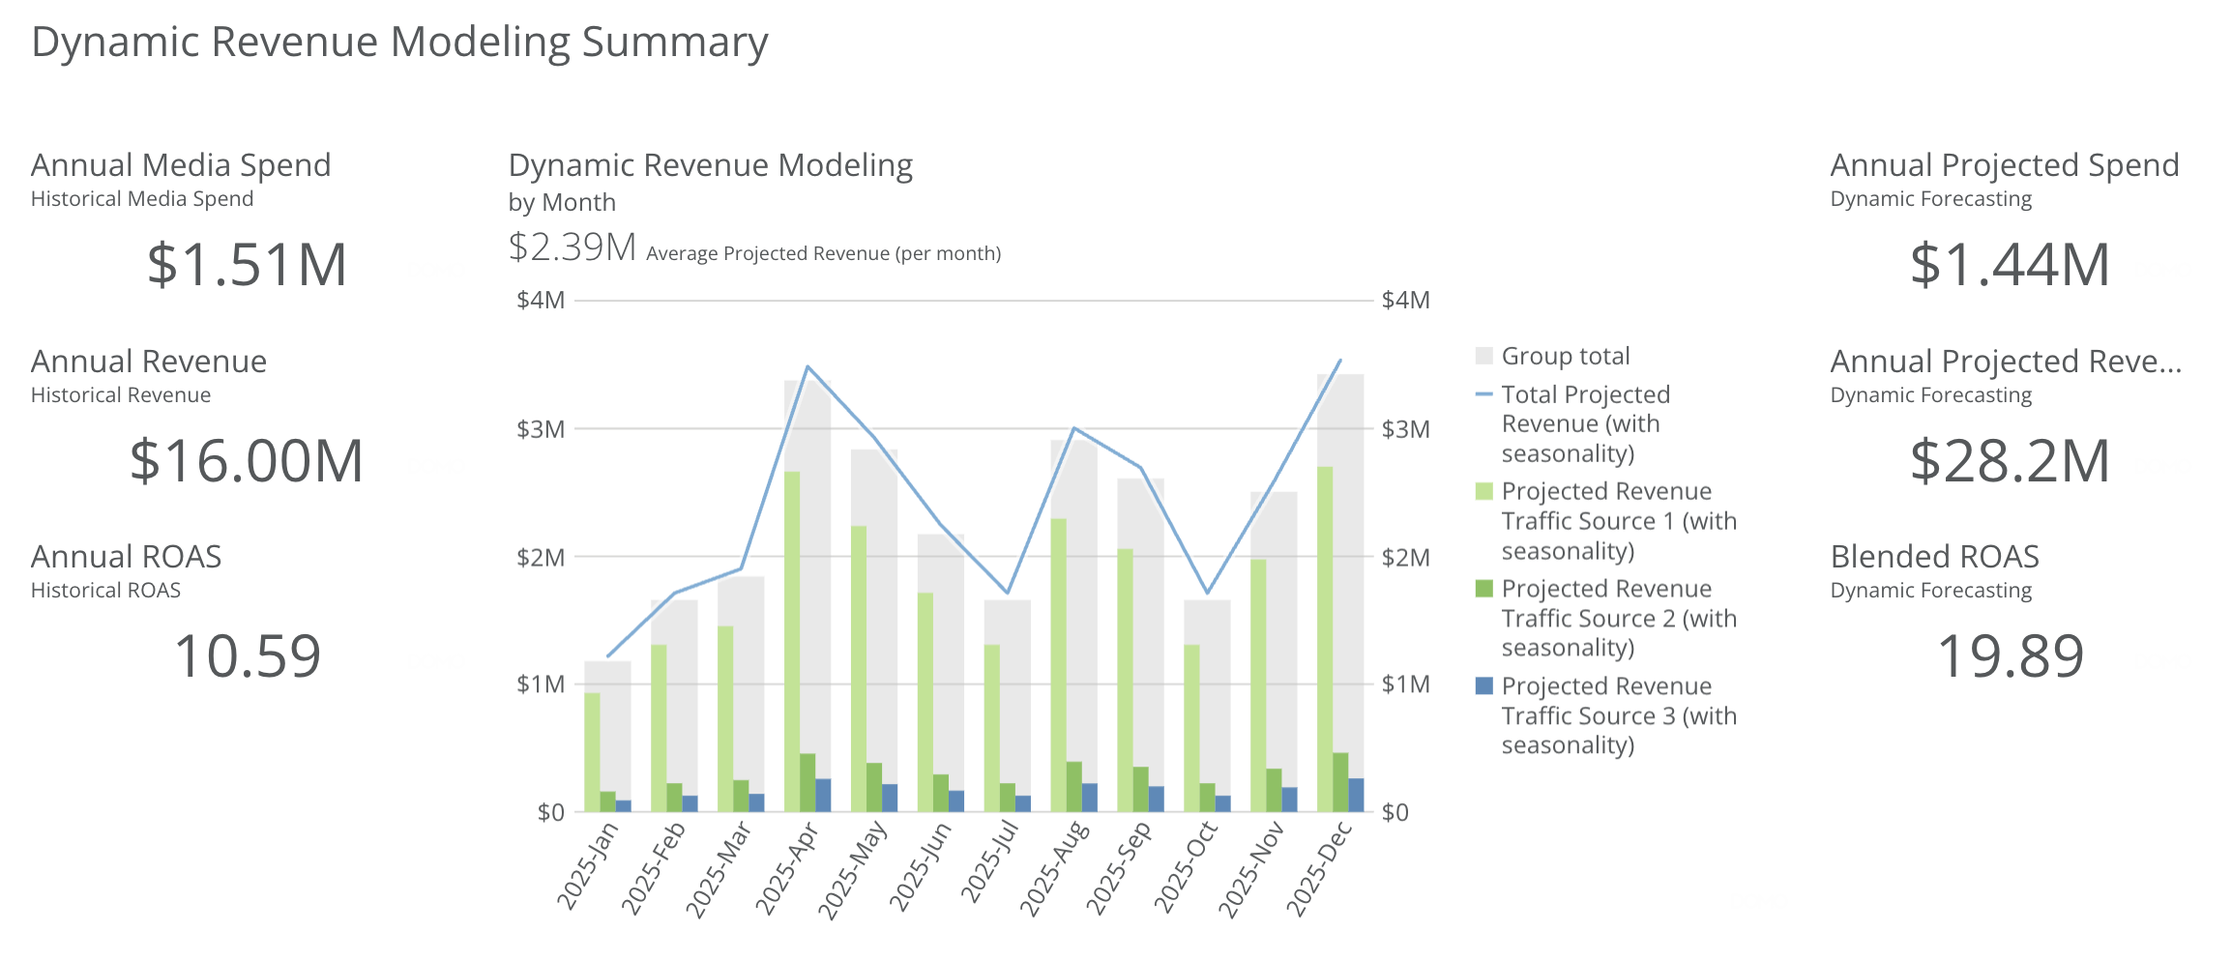The width and height of the screenshot is (2232, 959).
Task: Click the Dynamic Revenue Modeling Summary title
Action: 399,42
